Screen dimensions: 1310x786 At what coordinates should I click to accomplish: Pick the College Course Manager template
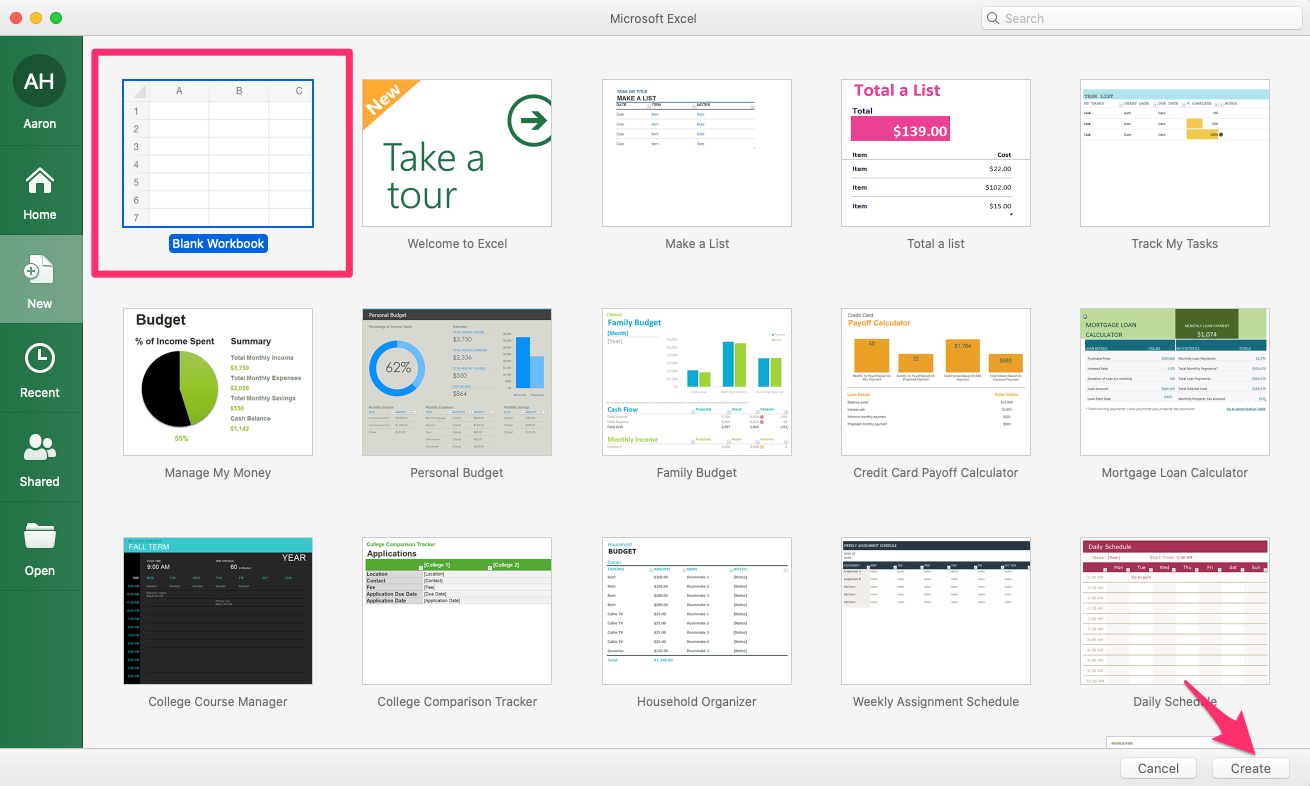(218, 611)
